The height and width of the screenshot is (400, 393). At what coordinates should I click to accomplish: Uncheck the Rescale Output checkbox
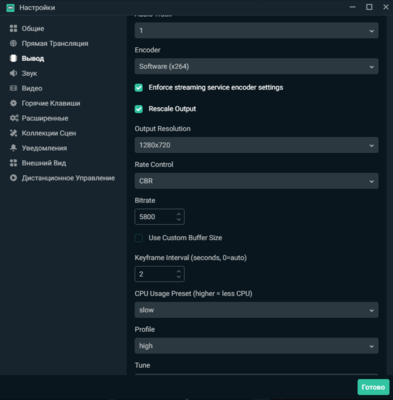click(x=139, y=109)
